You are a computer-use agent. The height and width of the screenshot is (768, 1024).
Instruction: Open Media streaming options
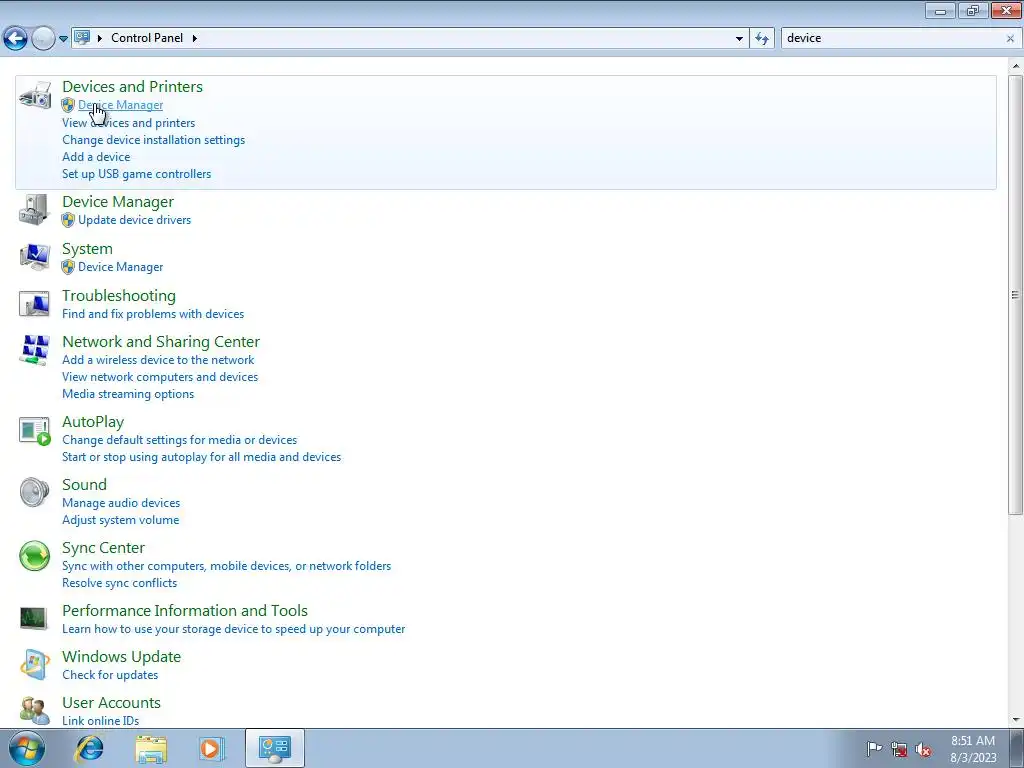pos(128,394)
